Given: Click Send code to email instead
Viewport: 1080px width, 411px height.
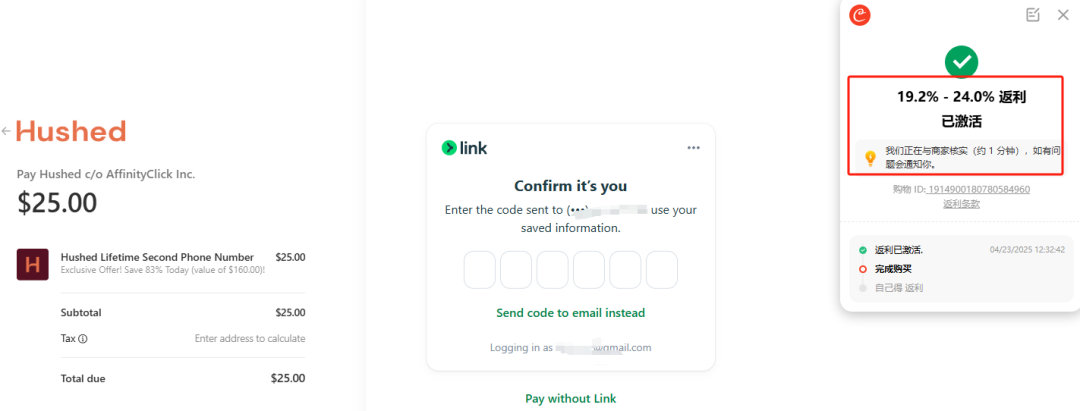Looking at the screenshot, I should point(570,313).
